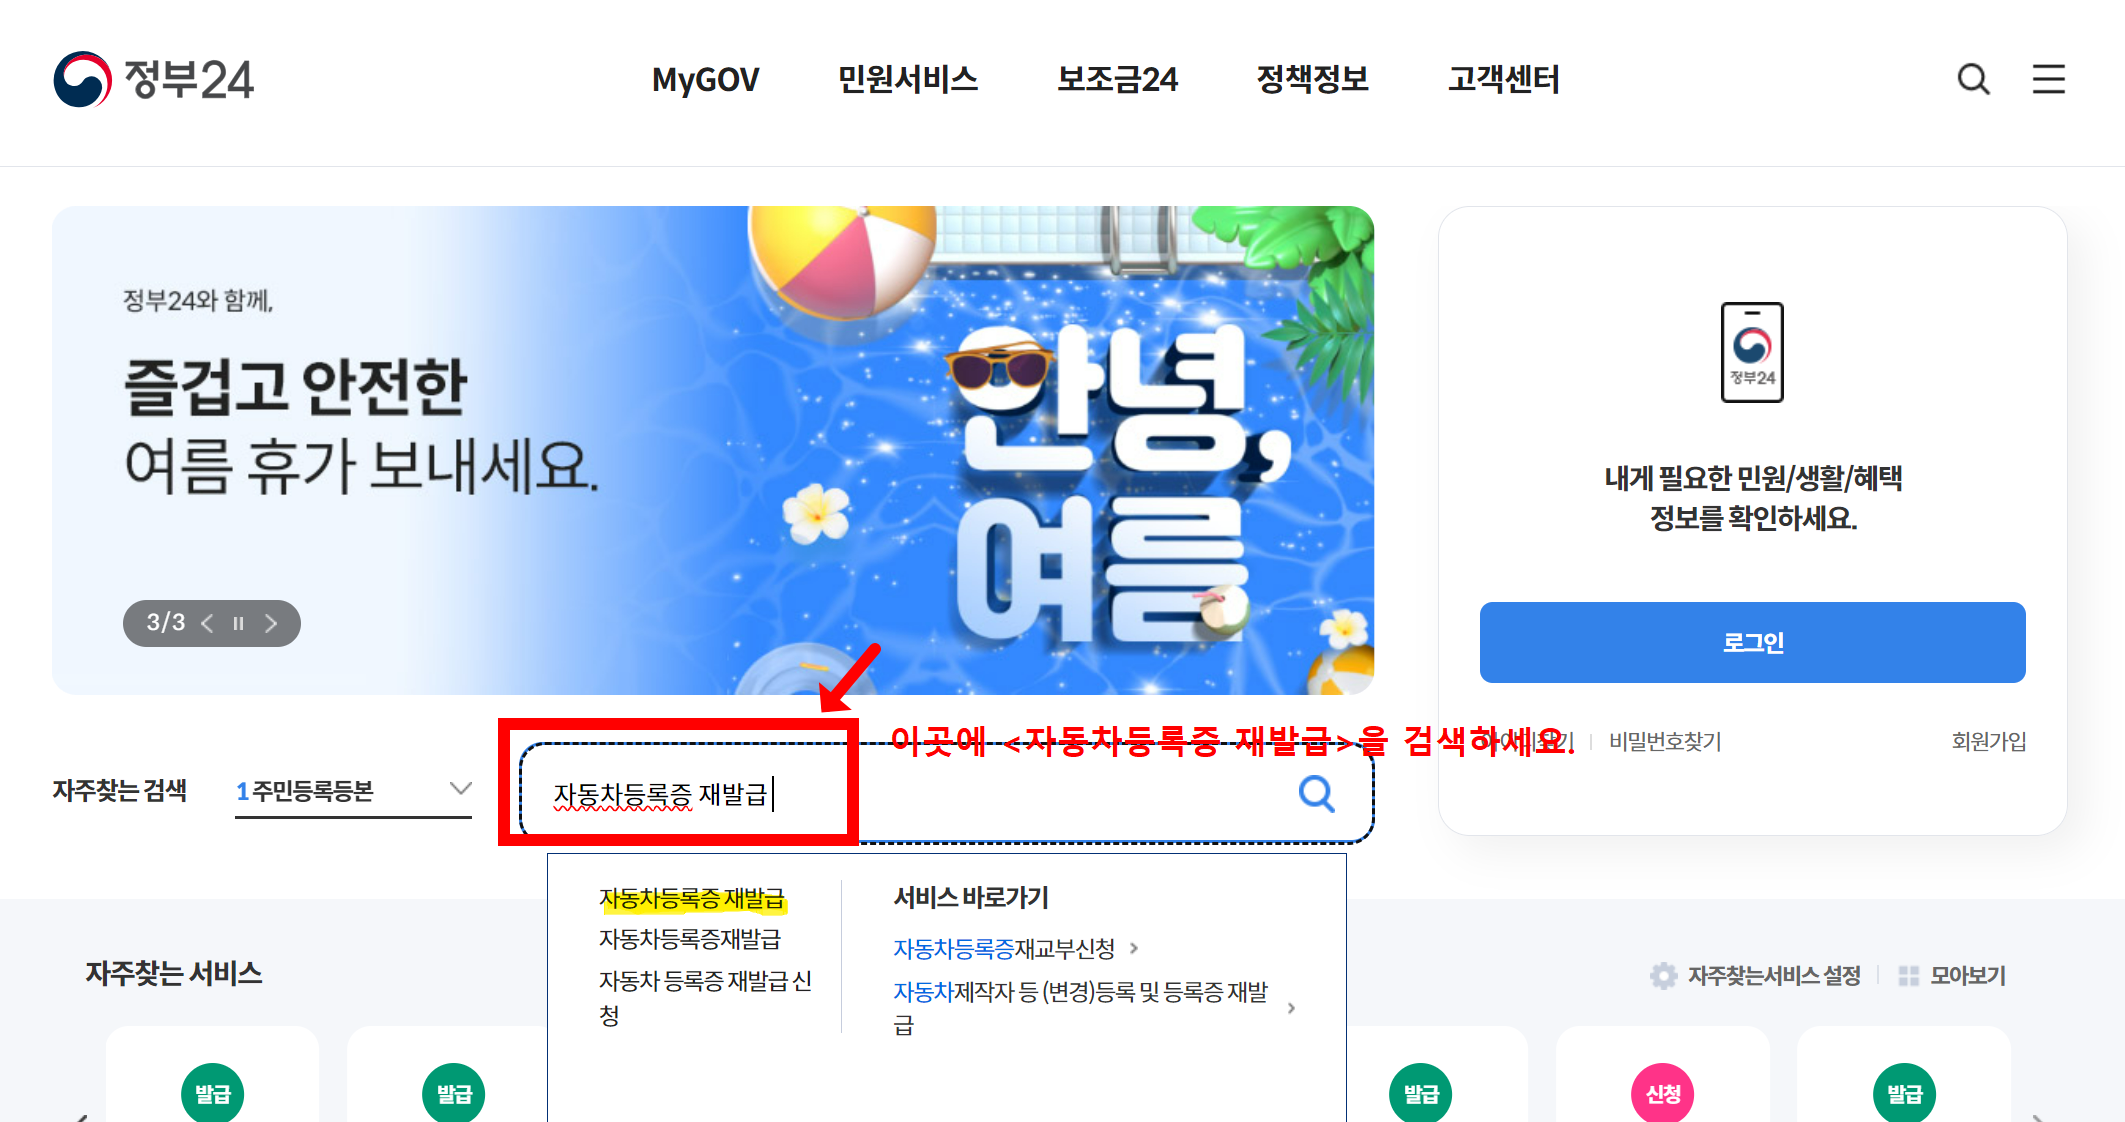This screenshot has height=1122, width=2125.
Task: Open the 보조금24 menu
Action: (x=1117, y=79)
